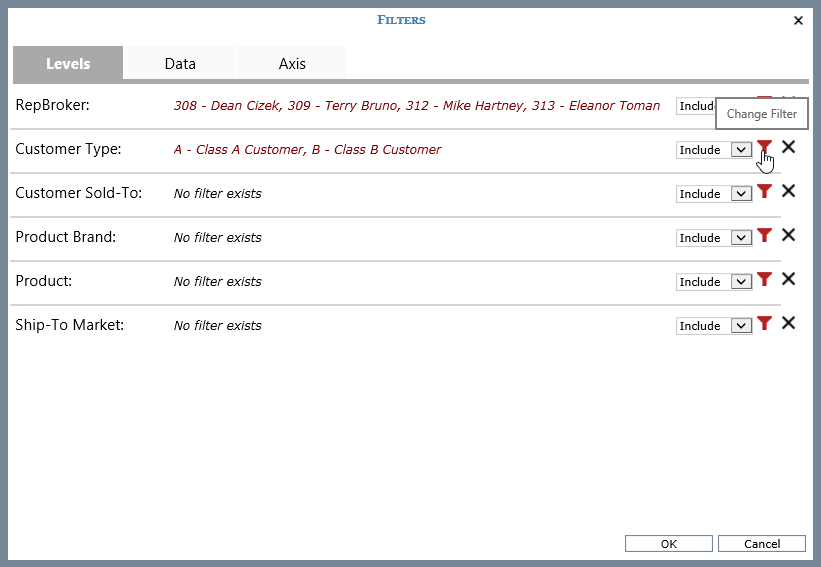Clear the Ship-To Market filter with X icon
Image resolution: width=821 pixels, height=567 pixels.
788,324
